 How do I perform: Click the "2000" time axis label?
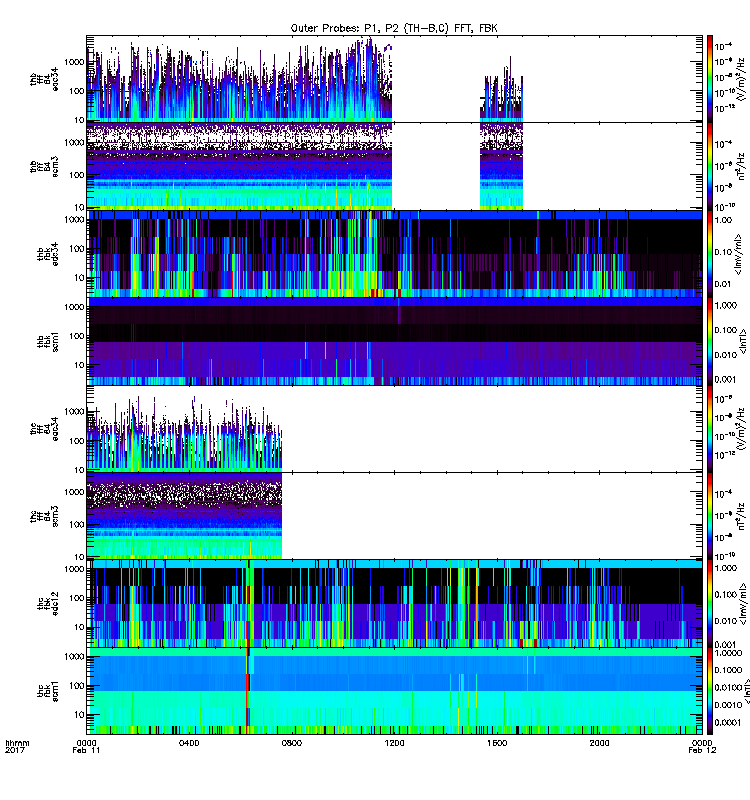(599, 743)
